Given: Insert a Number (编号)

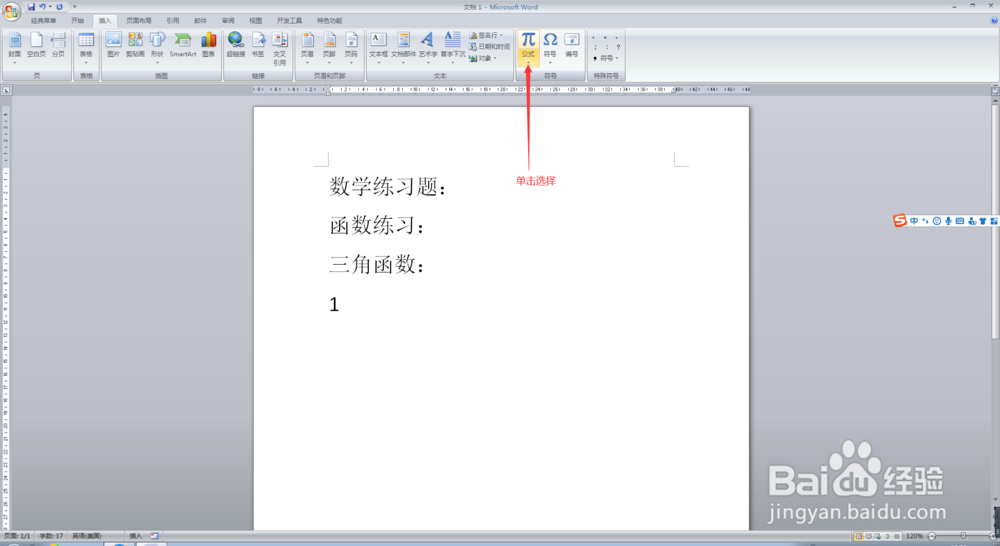Looking at the screenshot, I should 571,47.
